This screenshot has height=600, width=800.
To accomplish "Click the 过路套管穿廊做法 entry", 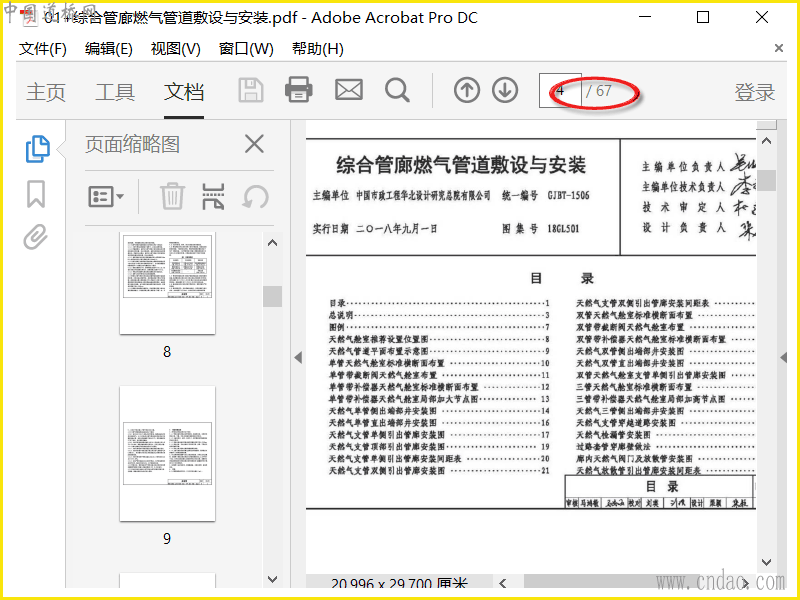I will [x=665, y=446].
